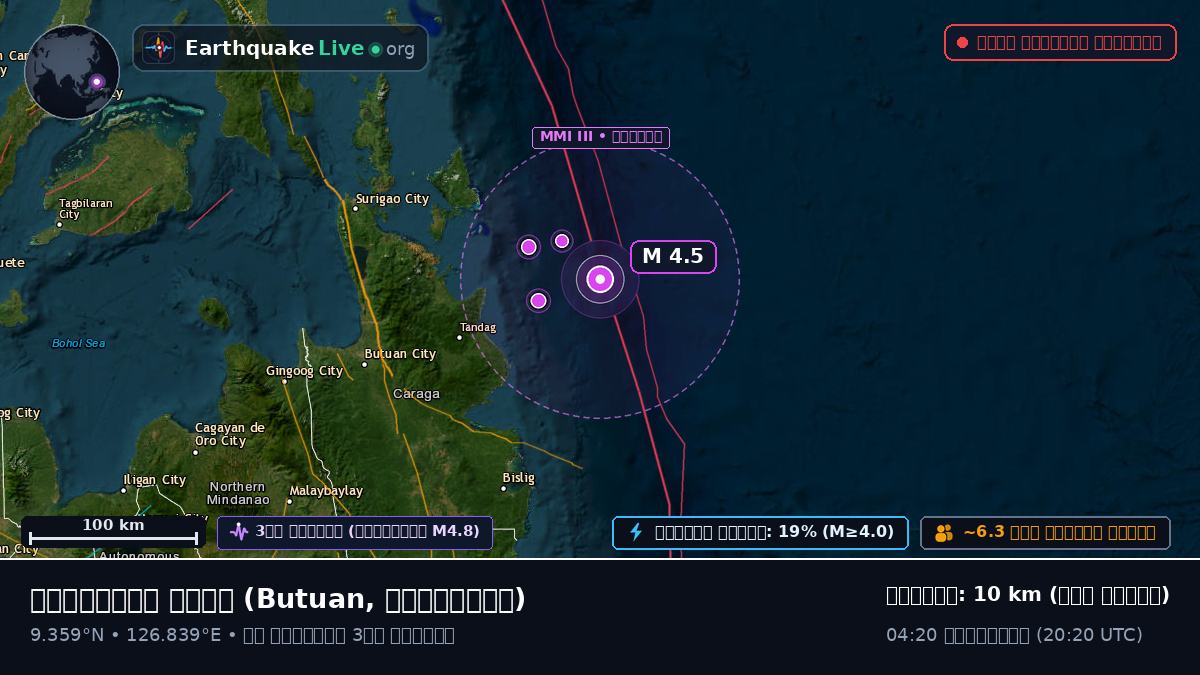Click the Iligan City map label
The height and width of the screenshot is (675, 1200).
(154, 480)
